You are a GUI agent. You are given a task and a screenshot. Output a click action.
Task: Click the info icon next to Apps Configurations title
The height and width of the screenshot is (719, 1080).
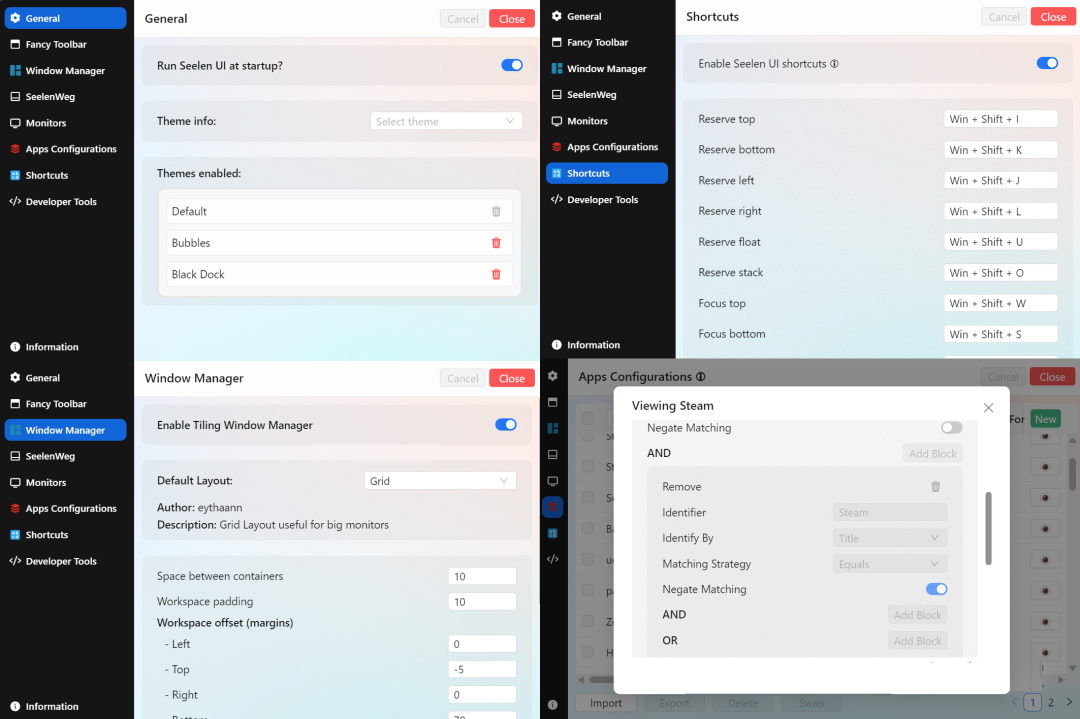point(700,377)
